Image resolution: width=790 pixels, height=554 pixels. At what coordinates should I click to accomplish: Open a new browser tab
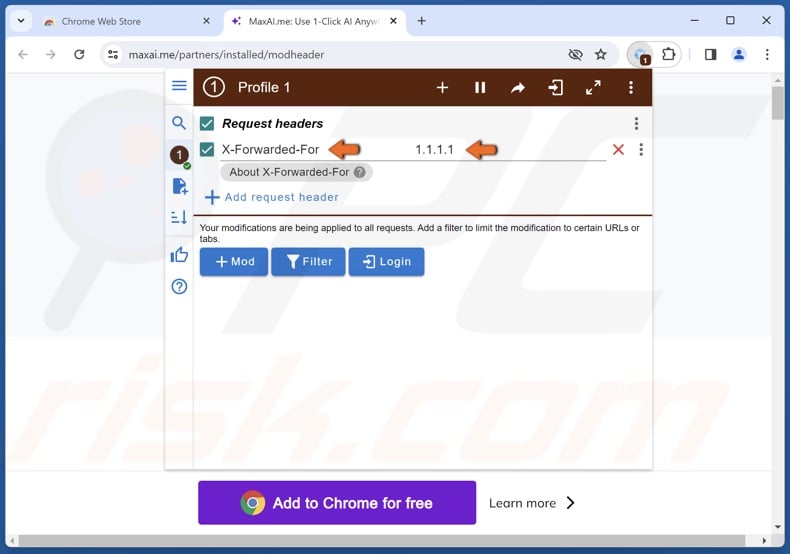click(x=422, y=21)
